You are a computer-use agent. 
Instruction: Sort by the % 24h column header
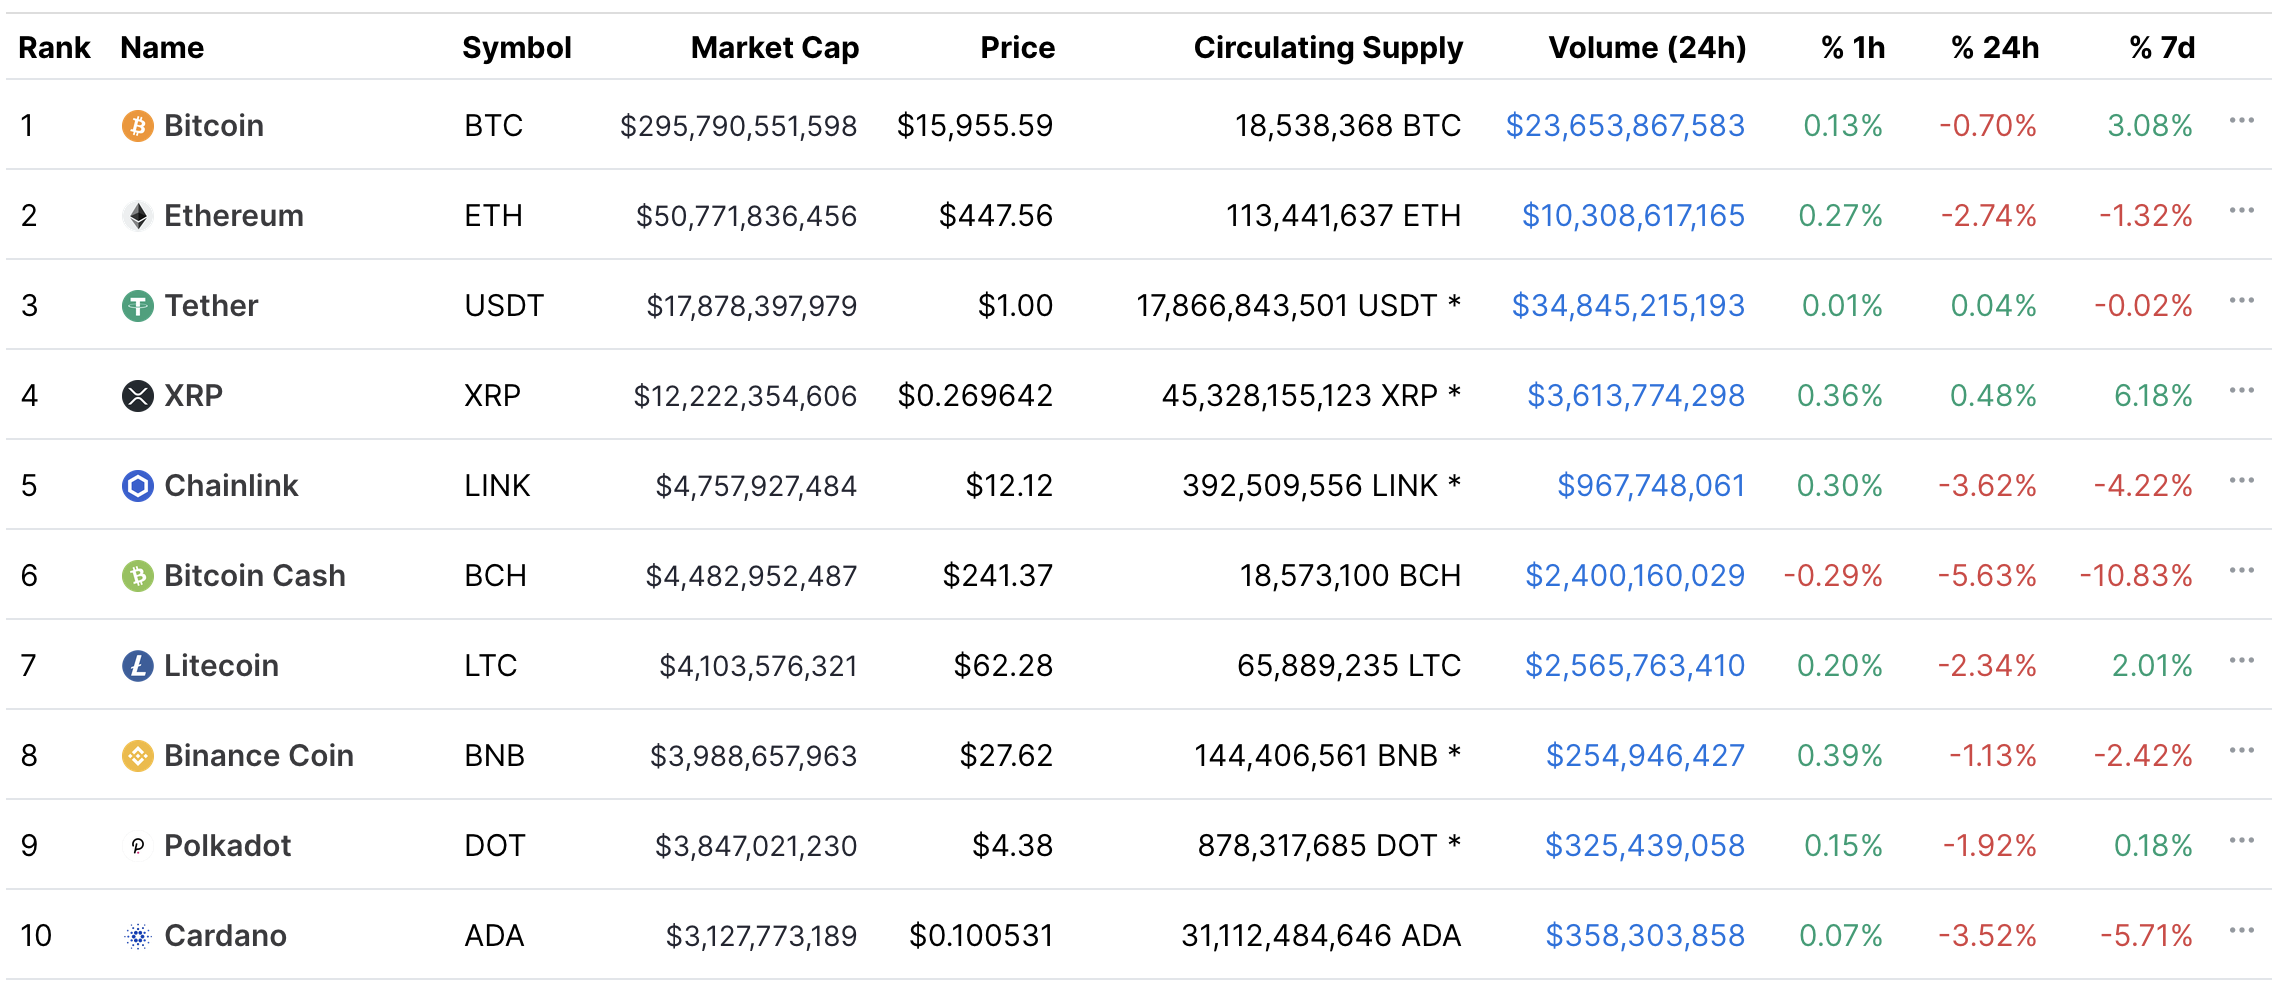pyautogui.click(x=1994, y=47)
